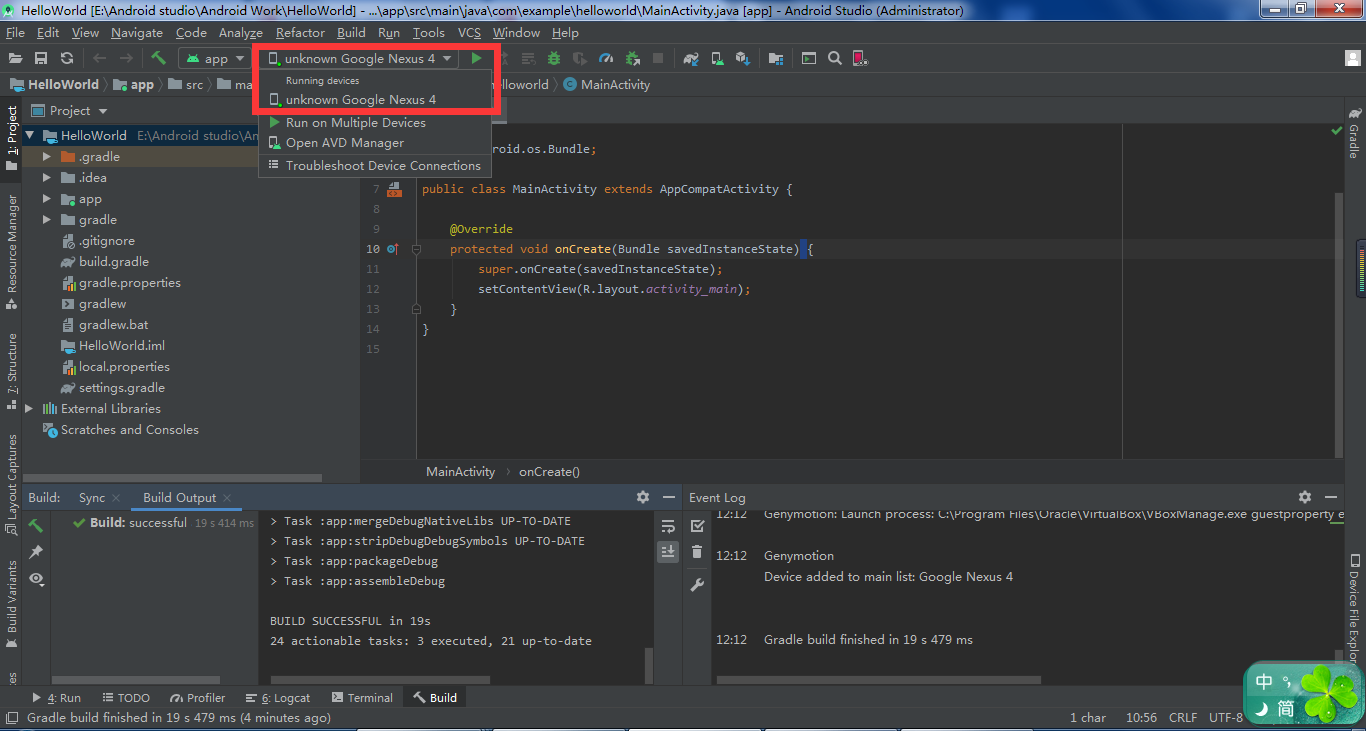Open the Profiler tool window tab
Viewport: 1366px width, 731px height.
[197, 698]
